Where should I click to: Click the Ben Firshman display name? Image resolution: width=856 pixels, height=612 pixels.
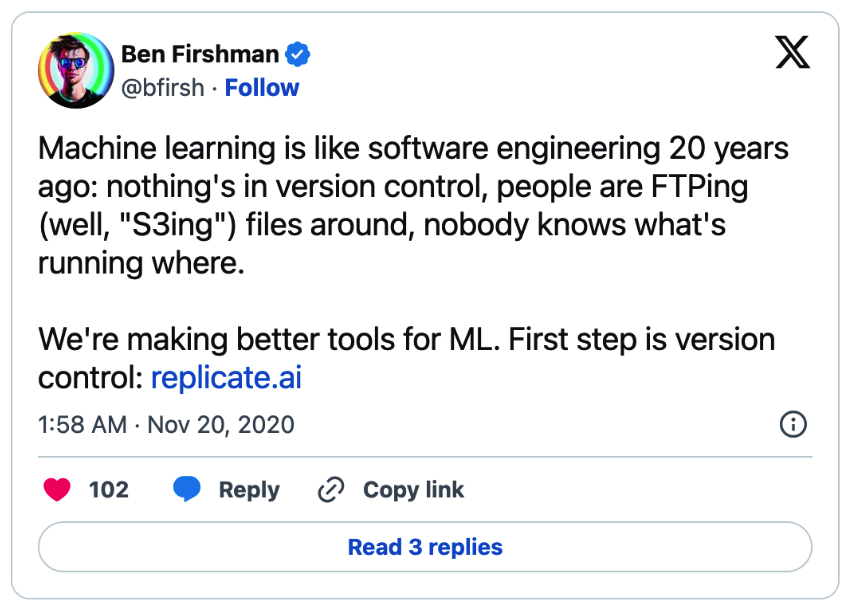tap(200, 54)
